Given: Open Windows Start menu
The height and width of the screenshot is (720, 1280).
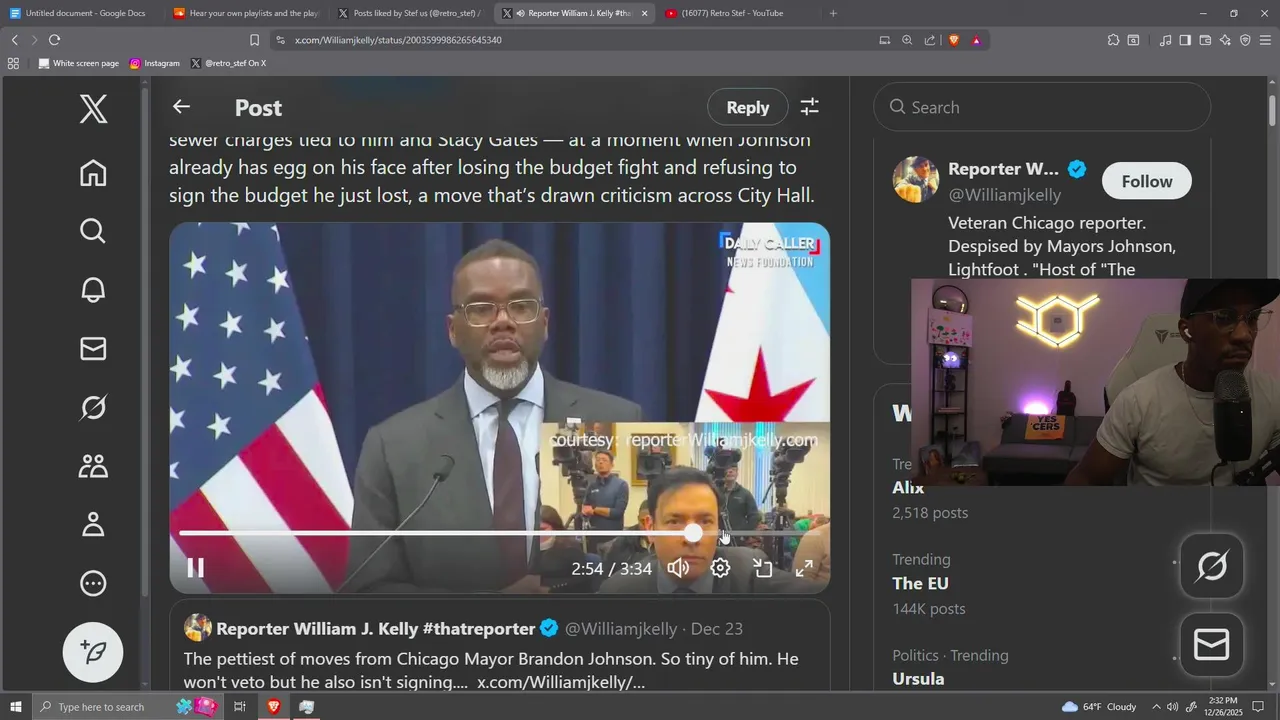Looking at the screenshot, I should [x=16, y=706].
